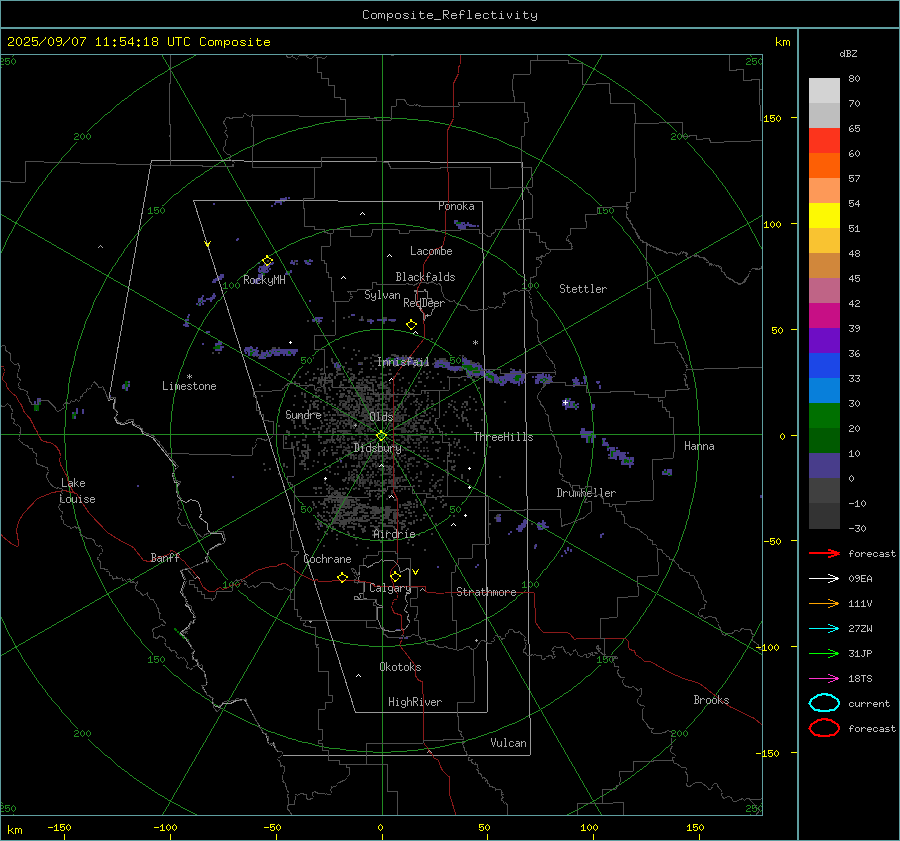The image size is (900, 841).
Task: Click the 150 label on bottom axis
Action: point(695,827)
